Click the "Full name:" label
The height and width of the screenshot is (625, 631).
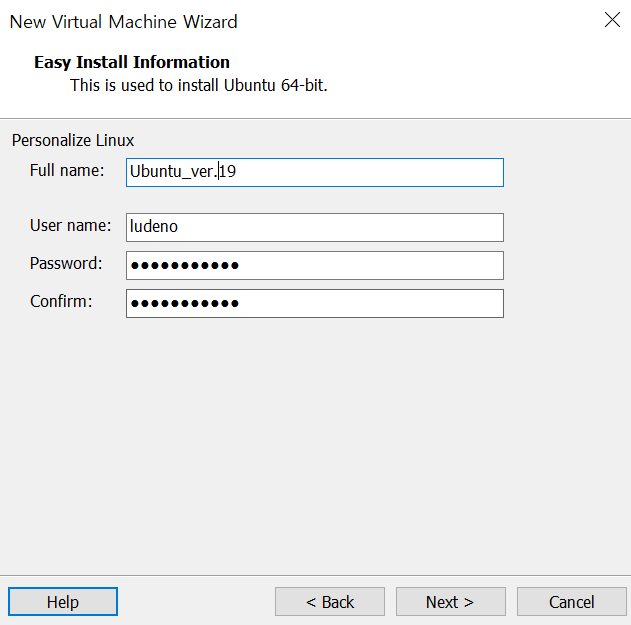coord(67,170)
